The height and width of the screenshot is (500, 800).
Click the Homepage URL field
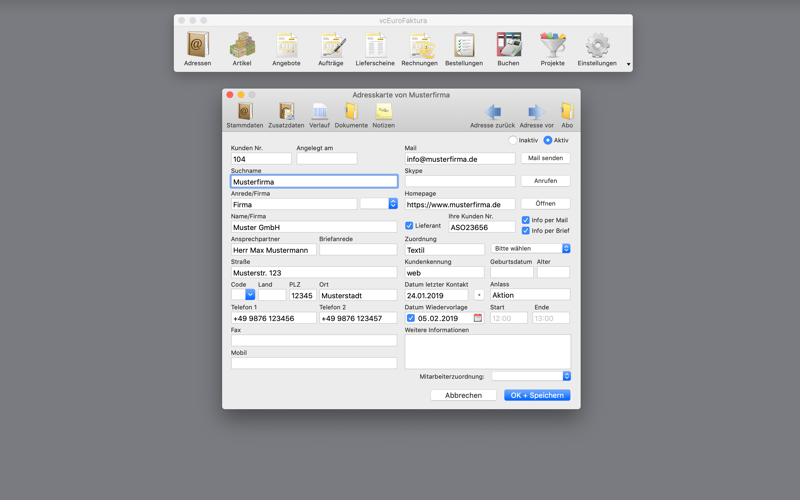tap(460, 204)
